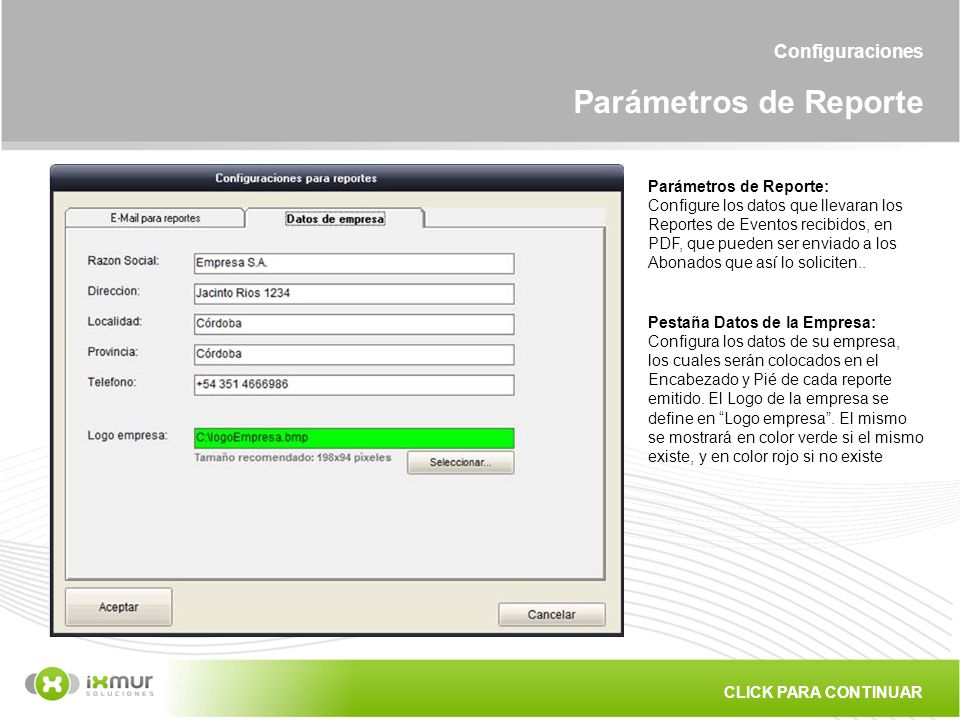The width and height of the screenshot is (960, 720).
Task: Click the Tamaño recomendado 198x94 pixeles hint
Action: [x=293, y=457]
